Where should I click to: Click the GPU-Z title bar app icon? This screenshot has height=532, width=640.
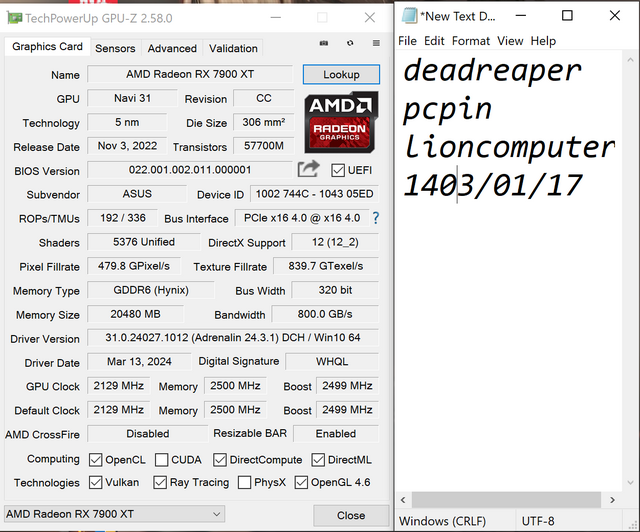(x=13, y=17)
